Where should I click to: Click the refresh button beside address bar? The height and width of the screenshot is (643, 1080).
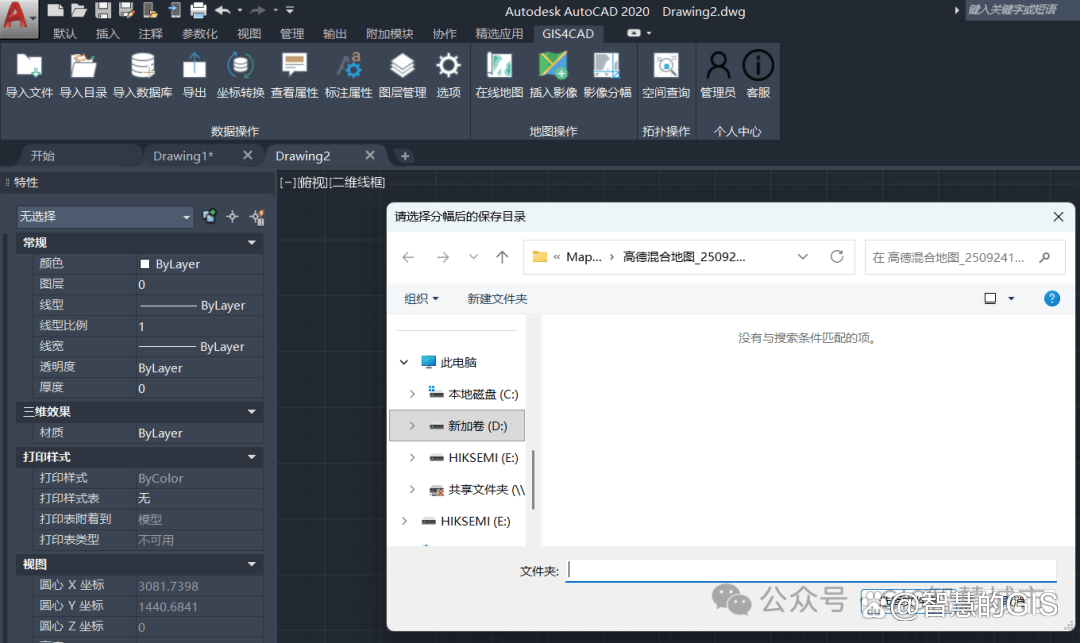837,257
